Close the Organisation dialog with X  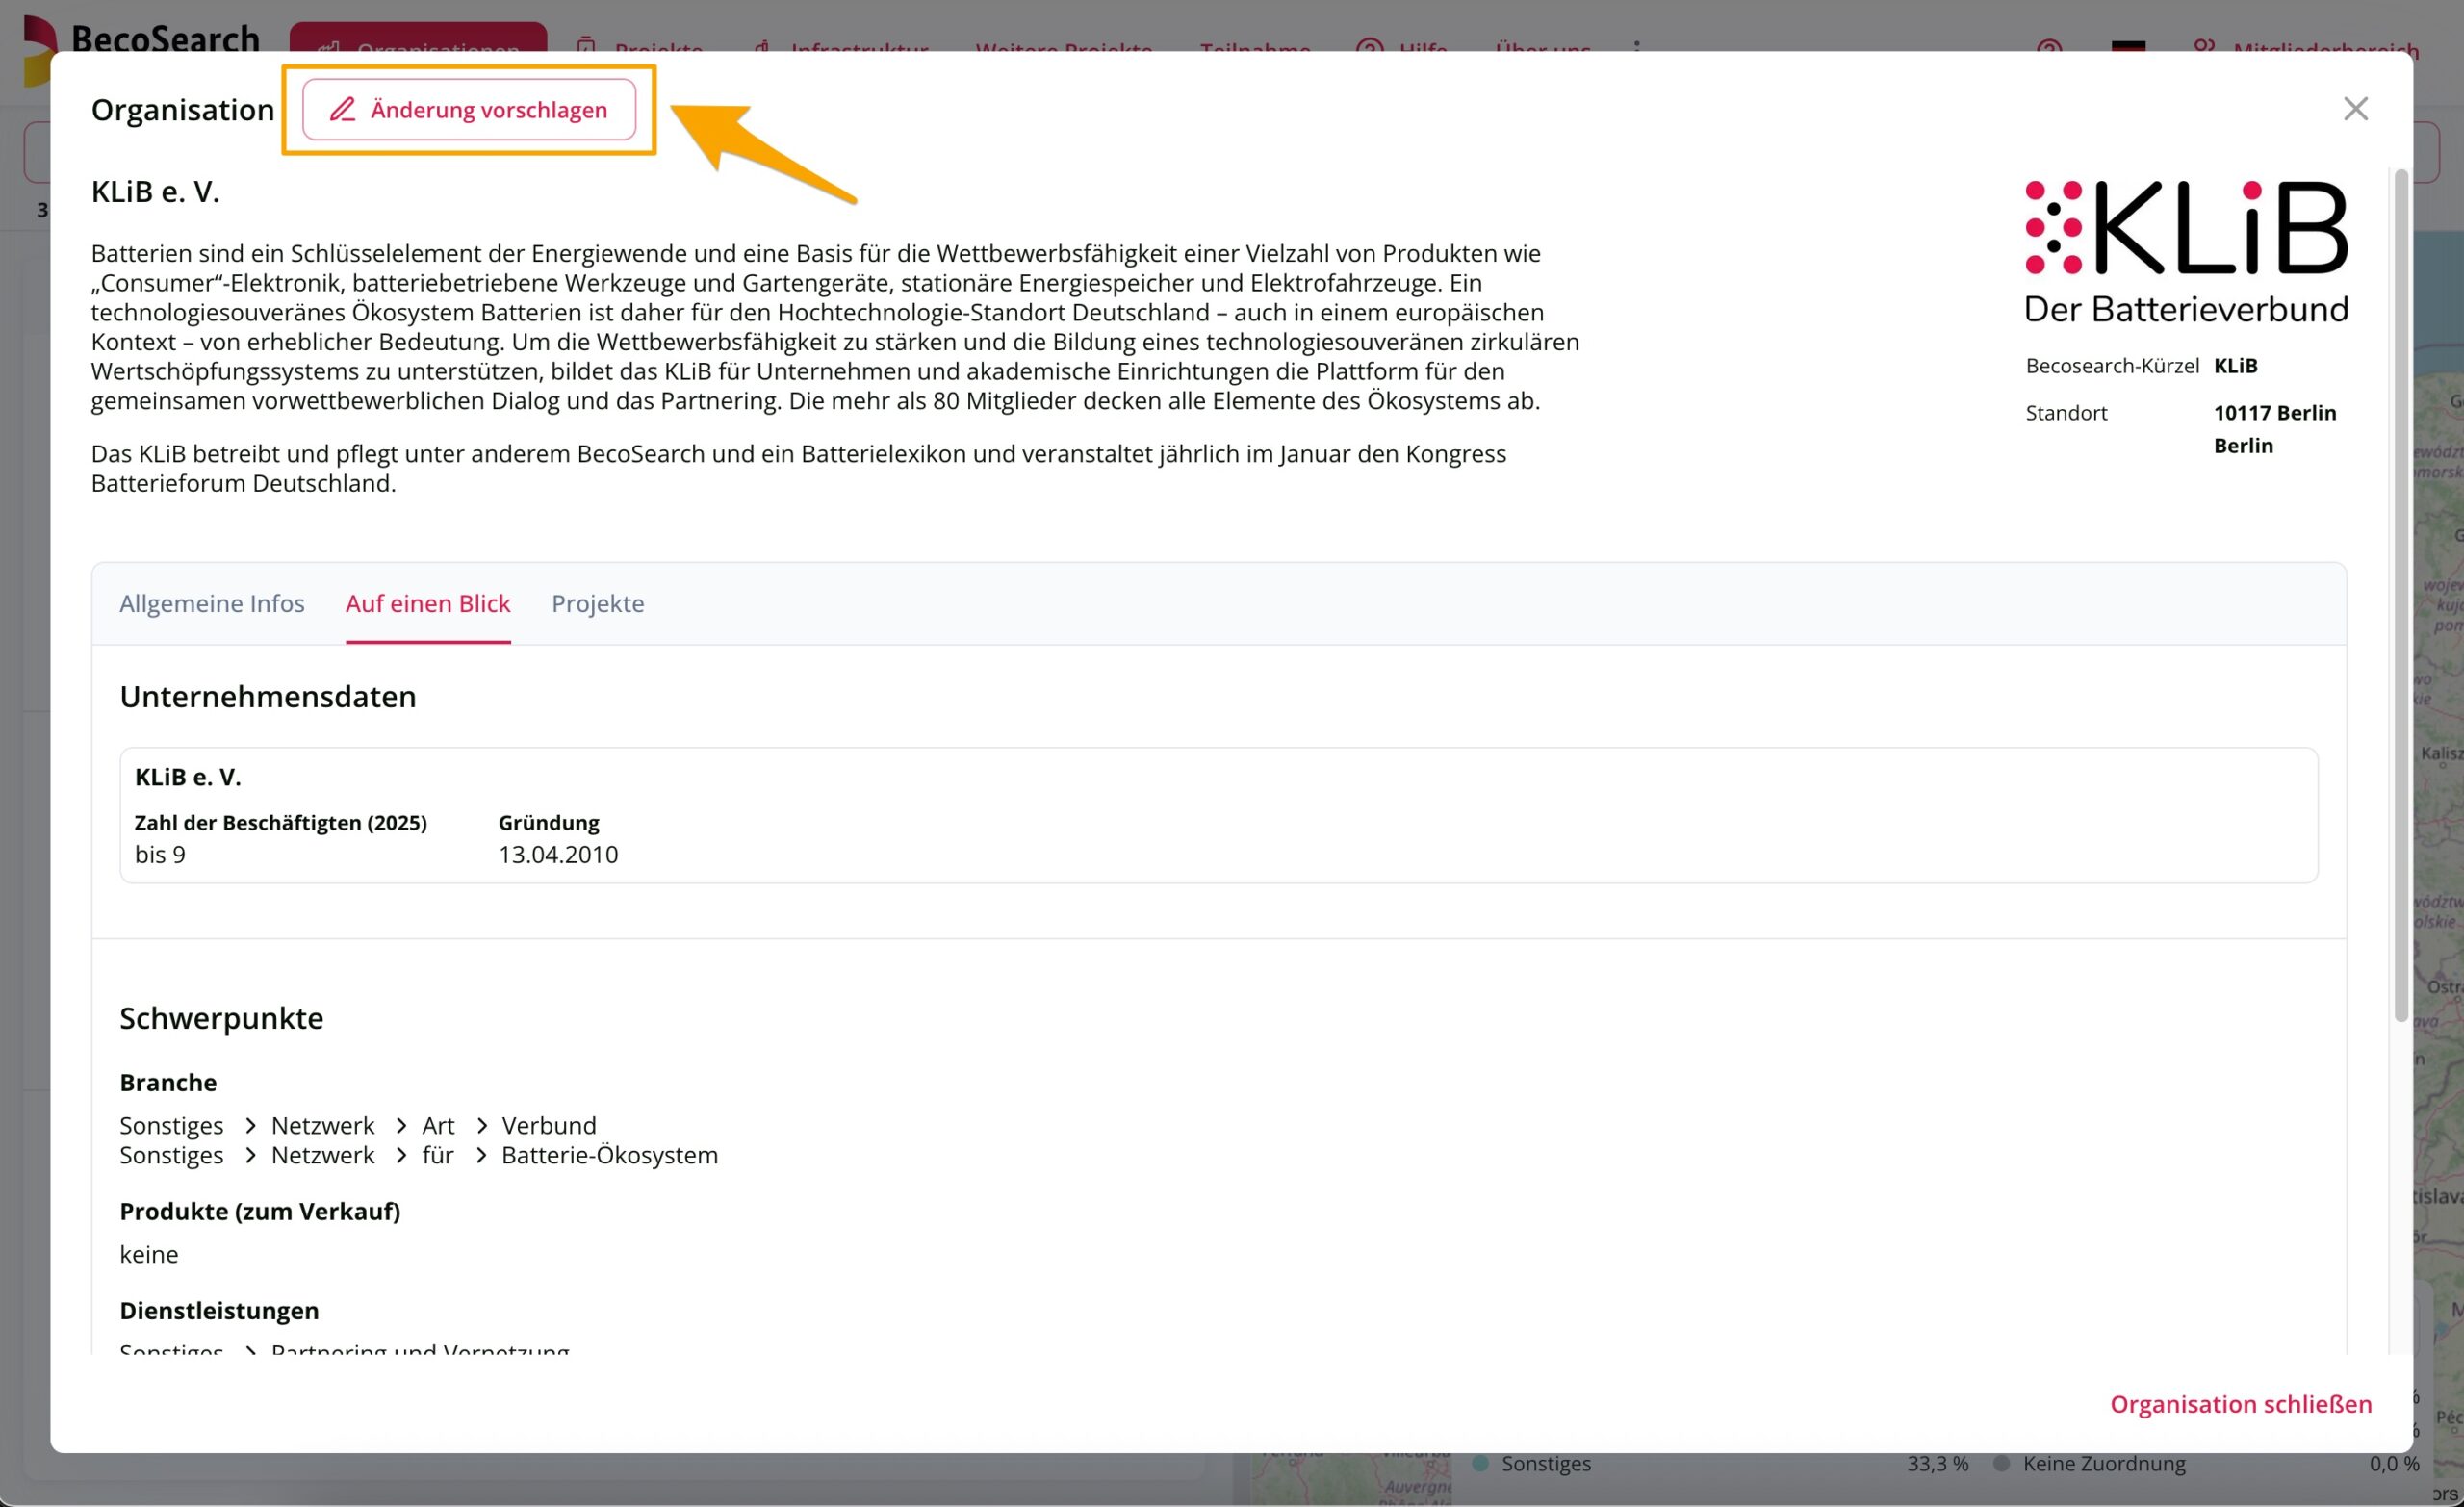point(2355,108)
